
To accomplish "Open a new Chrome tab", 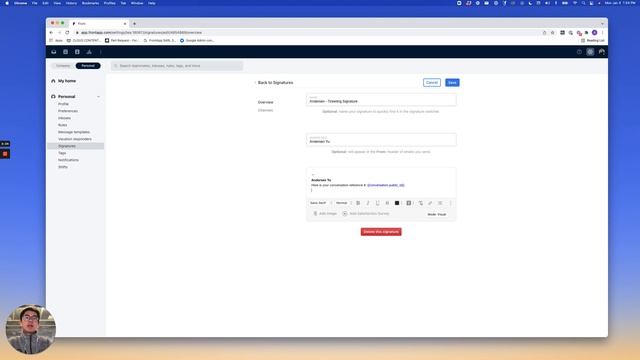I will click(x=134, y=24).
